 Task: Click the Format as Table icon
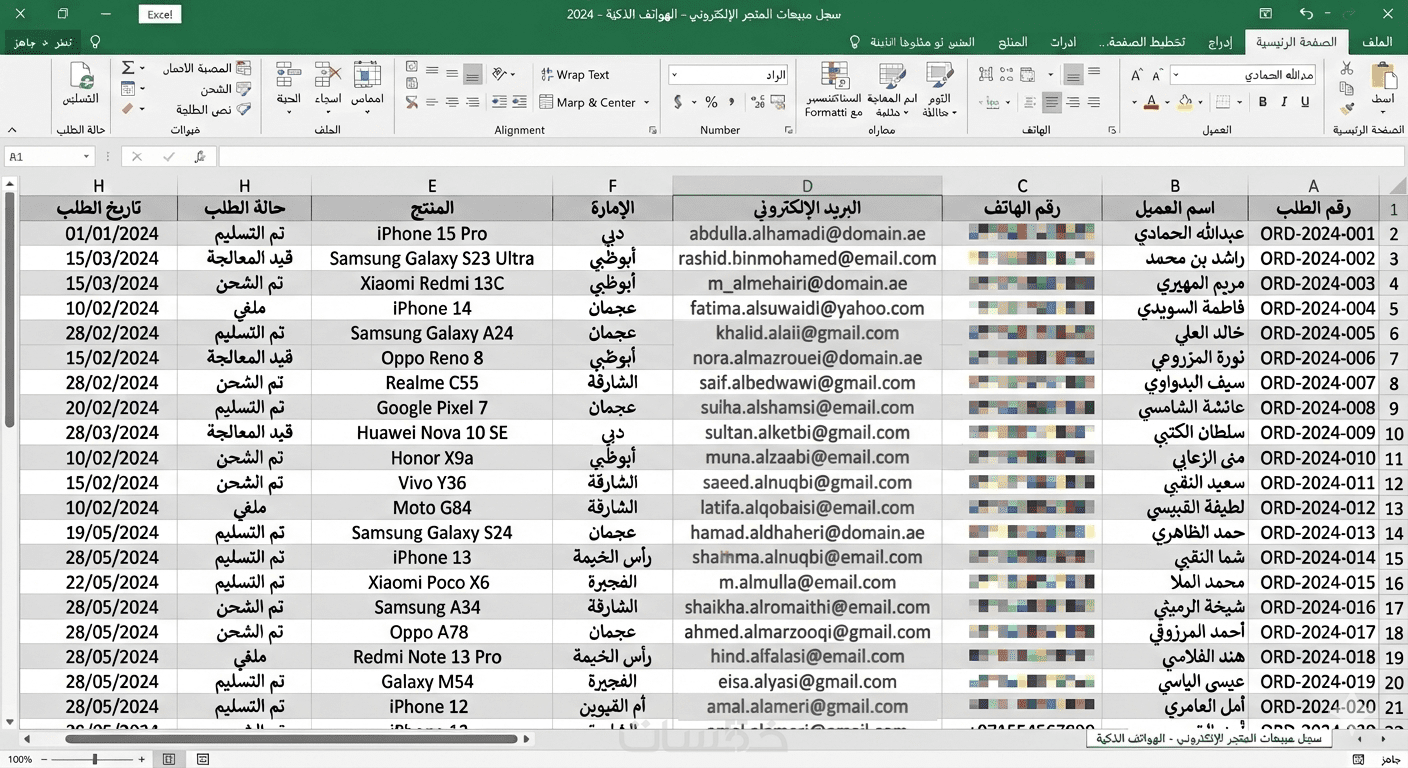point(892,76)
